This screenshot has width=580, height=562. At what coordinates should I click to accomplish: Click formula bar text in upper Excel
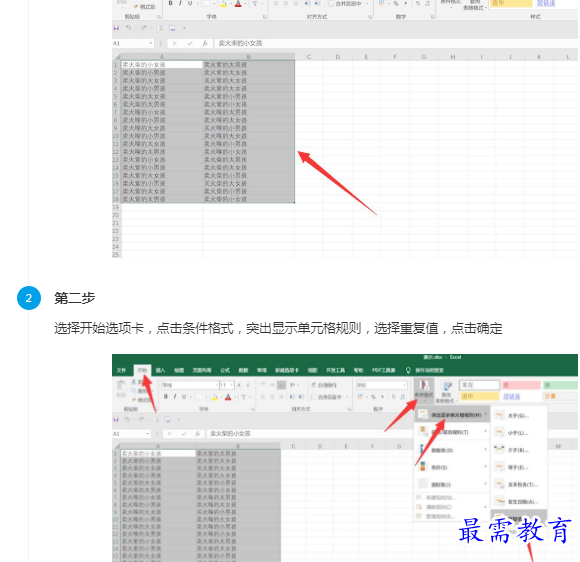[x=240, y=43]
